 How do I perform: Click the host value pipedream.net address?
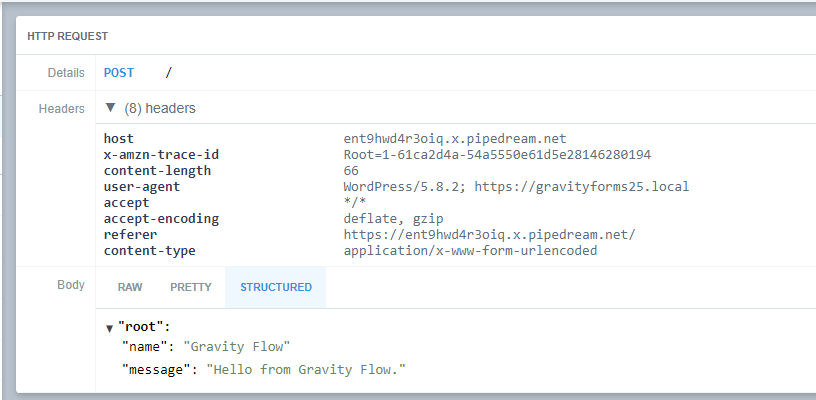click(x=453, y=139)
